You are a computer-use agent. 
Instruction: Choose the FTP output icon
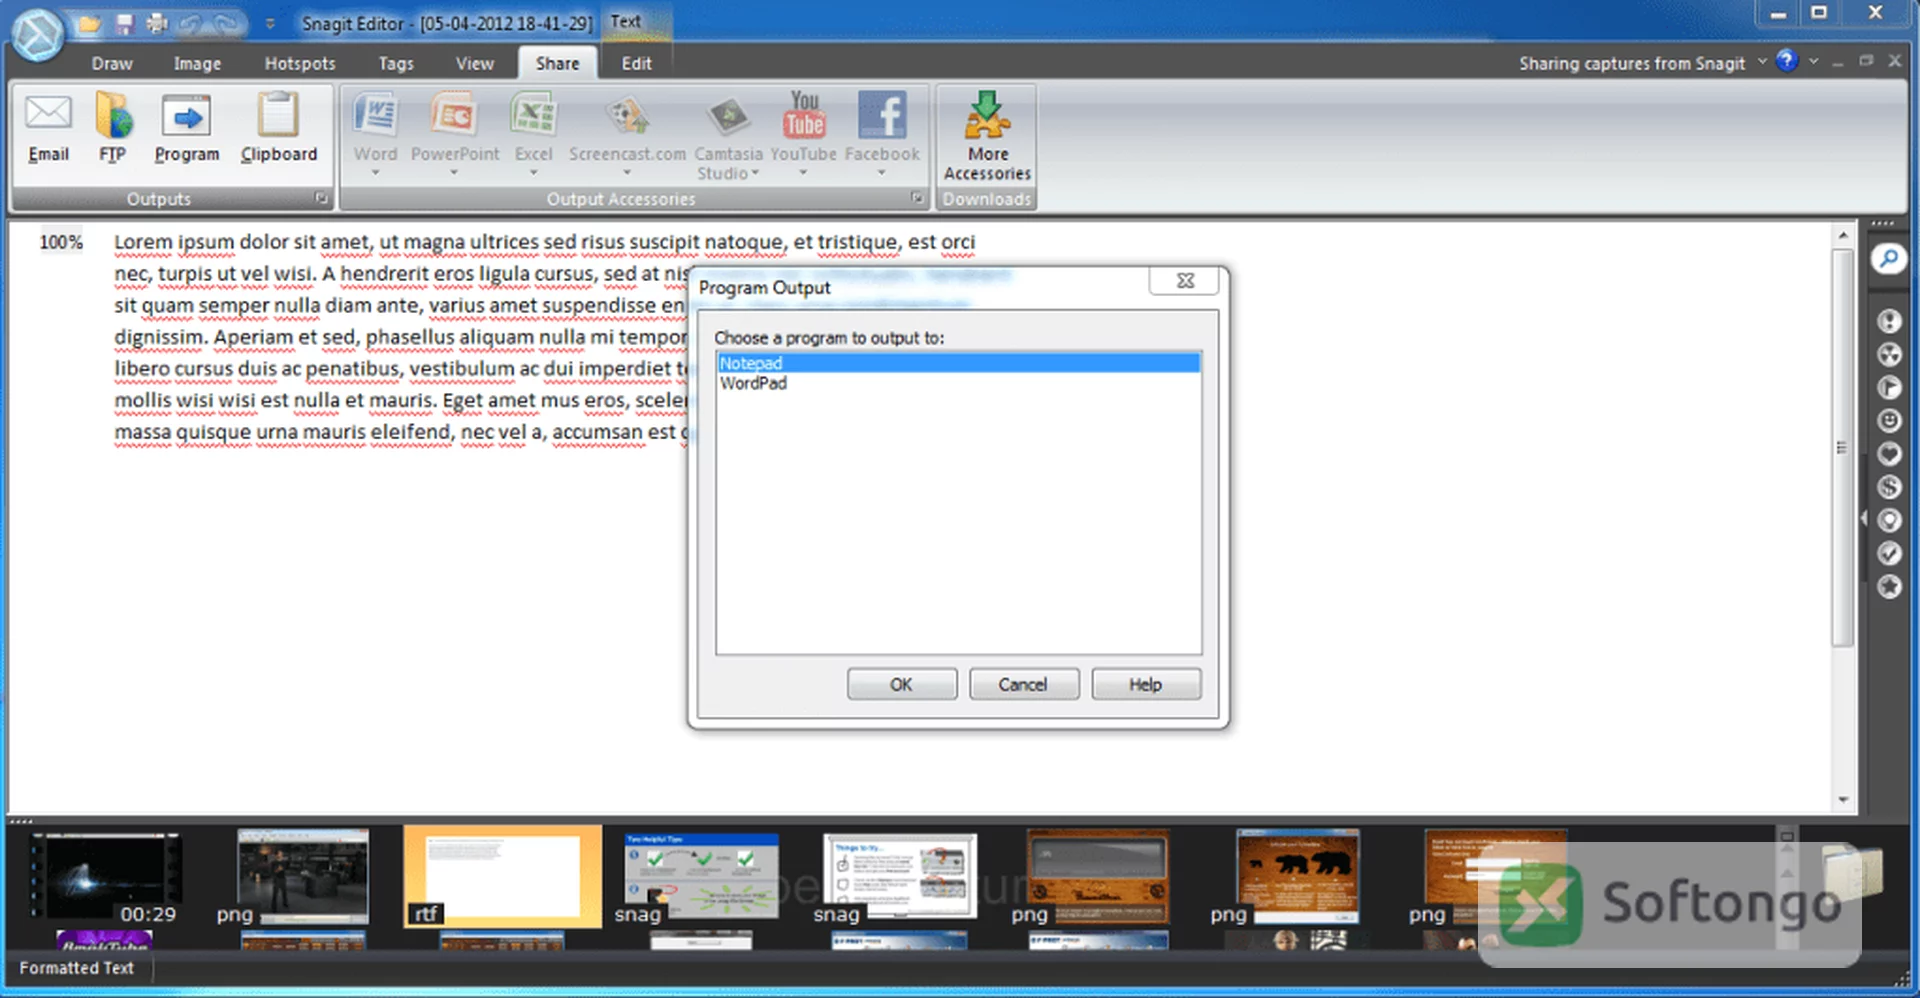[x=113, y=128]
